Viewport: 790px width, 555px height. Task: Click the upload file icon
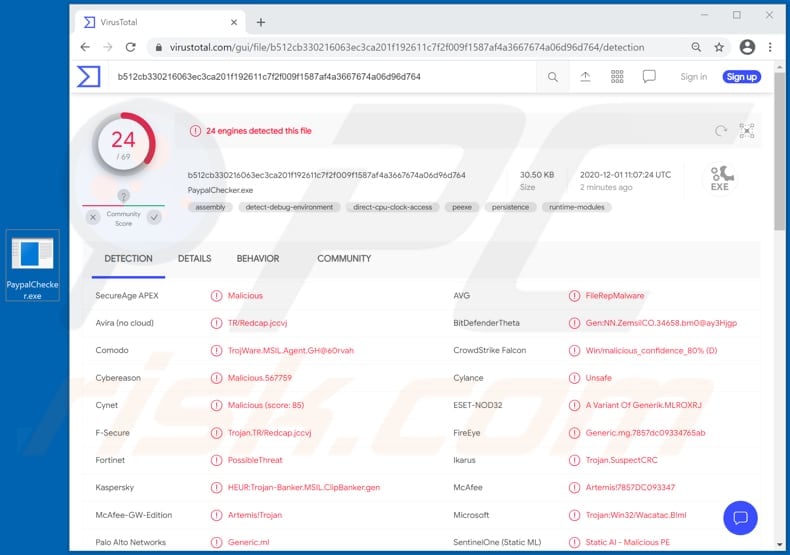585,77
